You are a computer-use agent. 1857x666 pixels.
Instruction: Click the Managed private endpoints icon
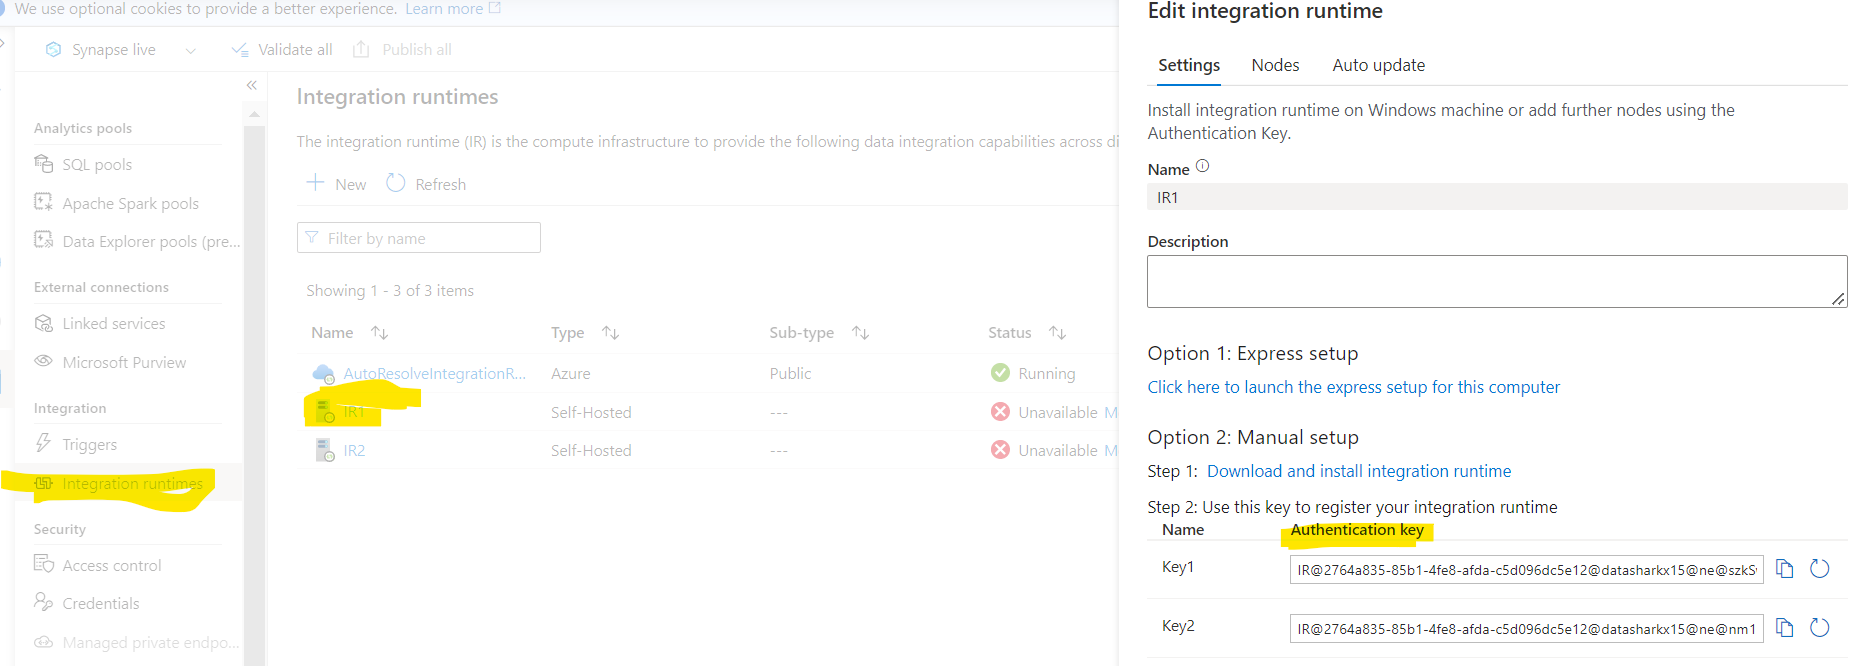coord(44,641)
